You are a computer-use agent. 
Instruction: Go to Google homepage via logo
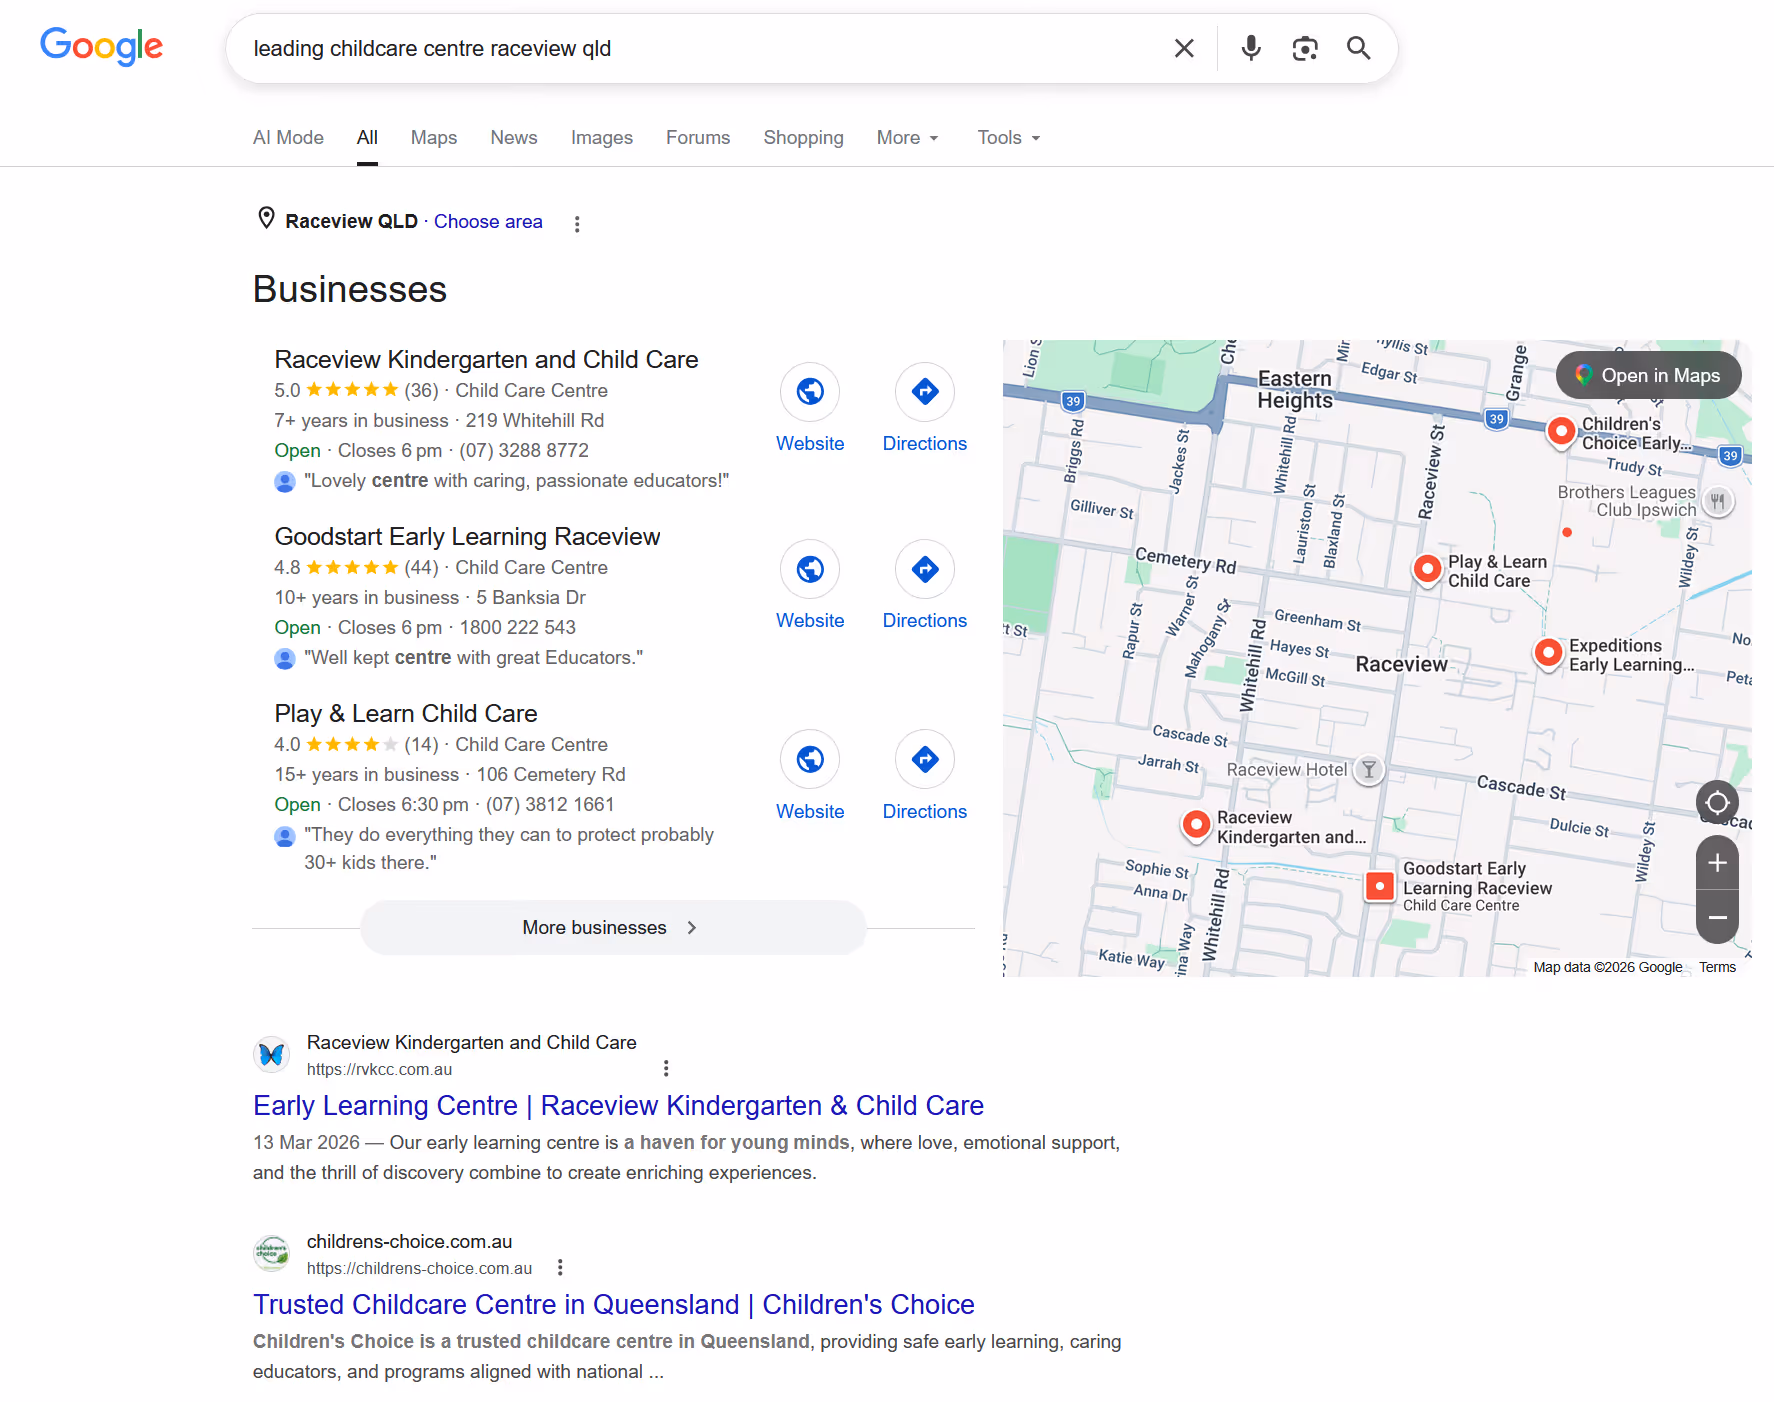(x=101, y=46)
